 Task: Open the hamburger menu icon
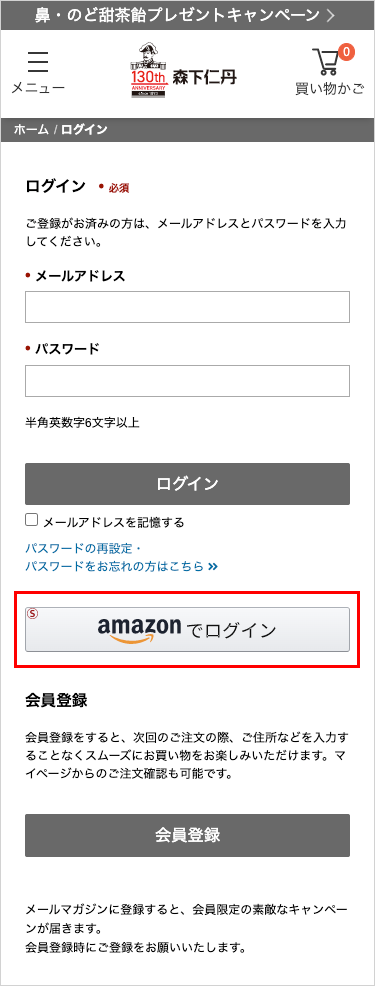38,62
